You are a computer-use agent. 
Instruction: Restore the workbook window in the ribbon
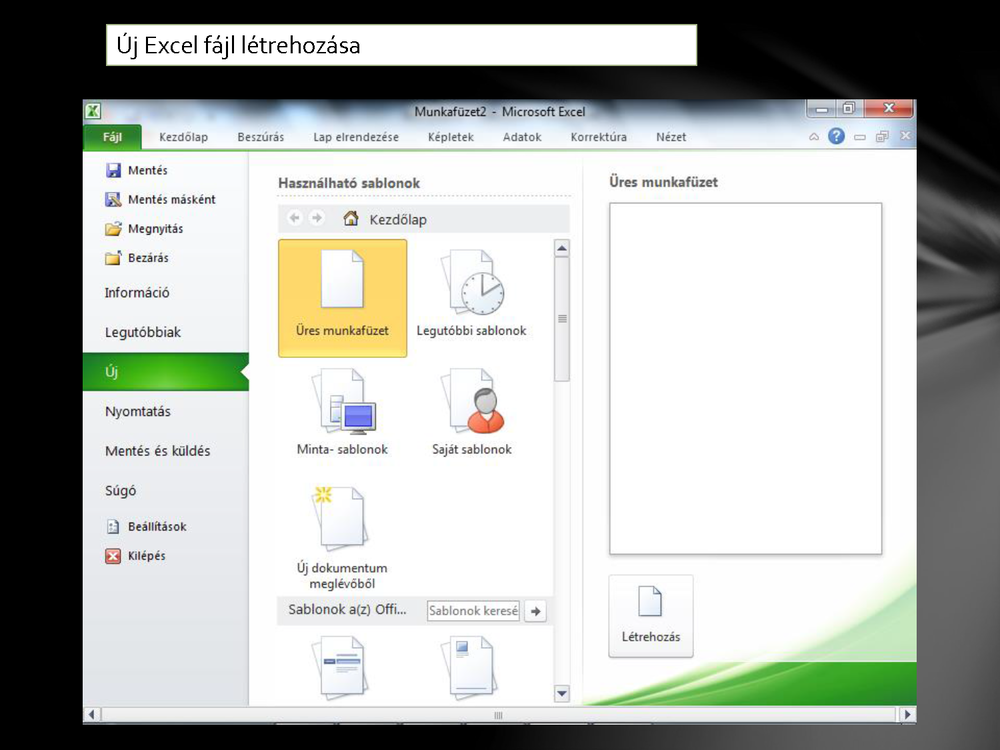[882, 136]
